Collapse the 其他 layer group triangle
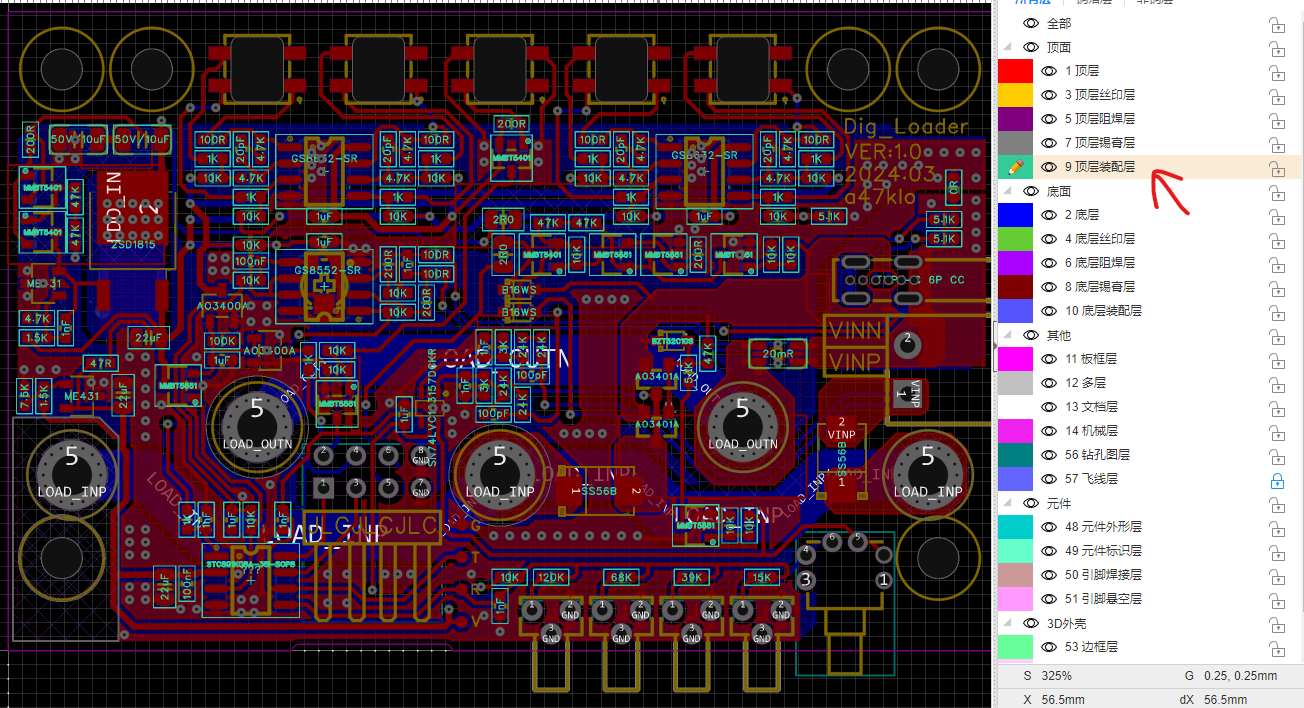 click(x=1007, y=335)
